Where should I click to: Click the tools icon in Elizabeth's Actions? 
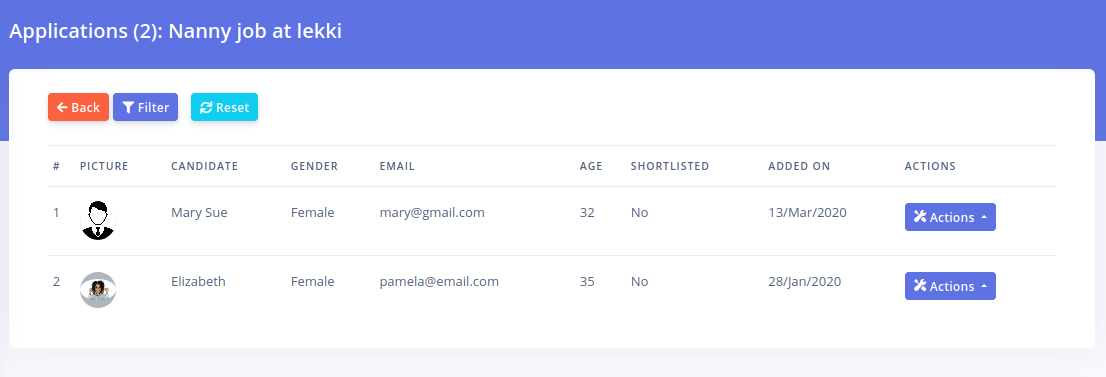pos(920,286)
